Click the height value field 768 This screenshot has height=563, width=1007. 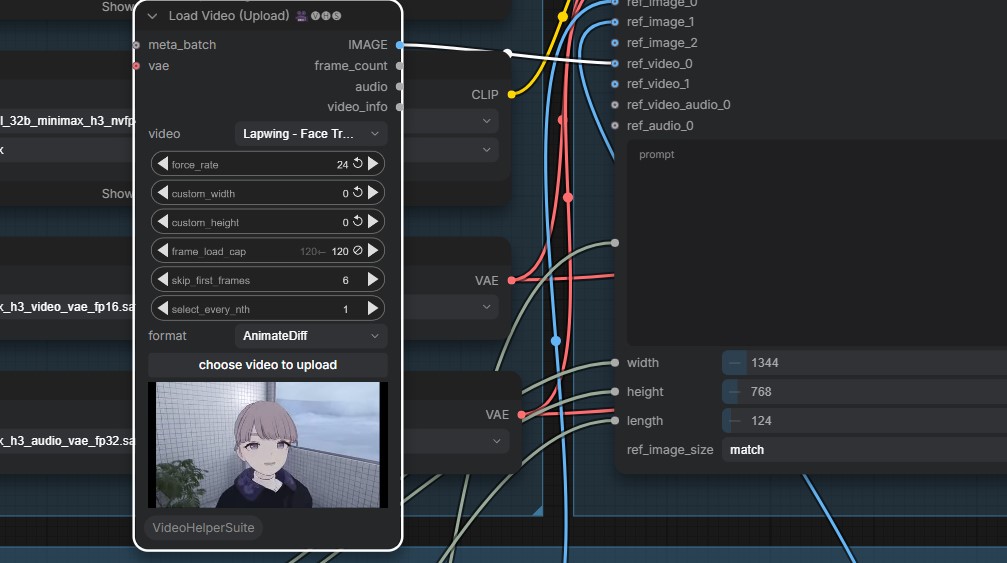click(864, 392)
